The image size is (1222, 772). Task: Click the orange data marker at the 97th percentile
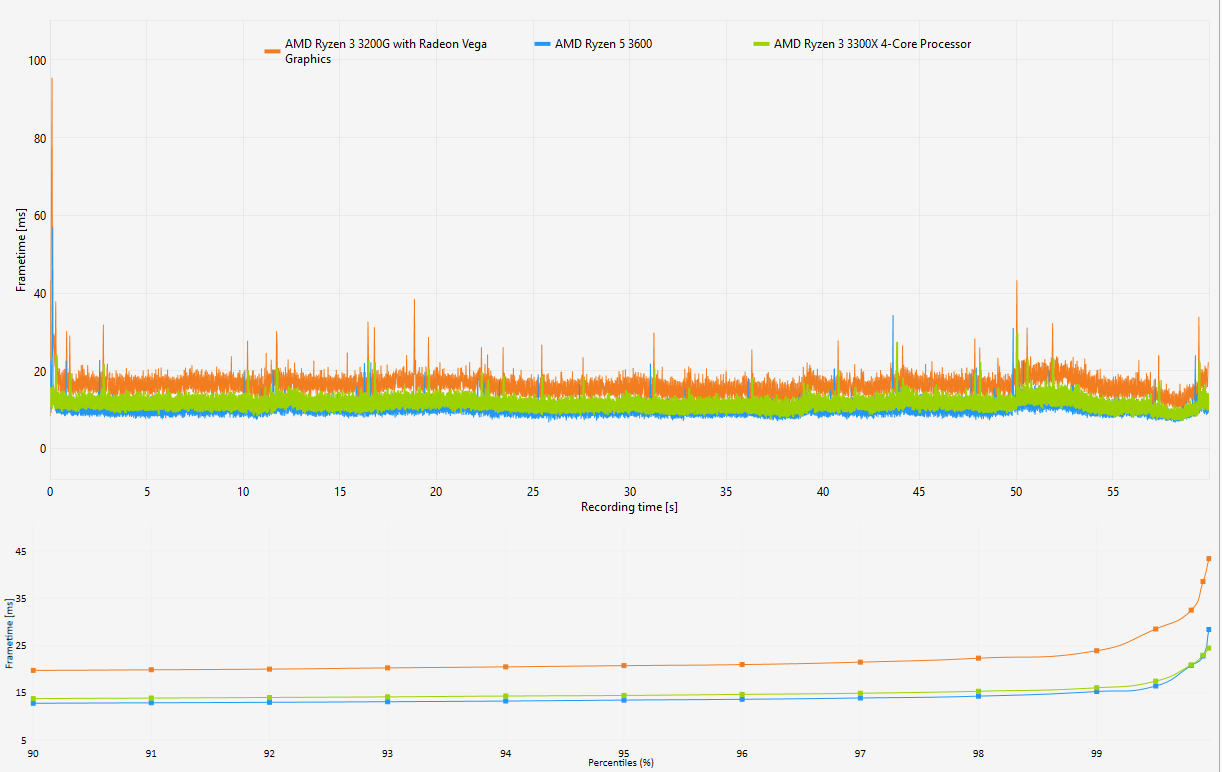(860, 662)
